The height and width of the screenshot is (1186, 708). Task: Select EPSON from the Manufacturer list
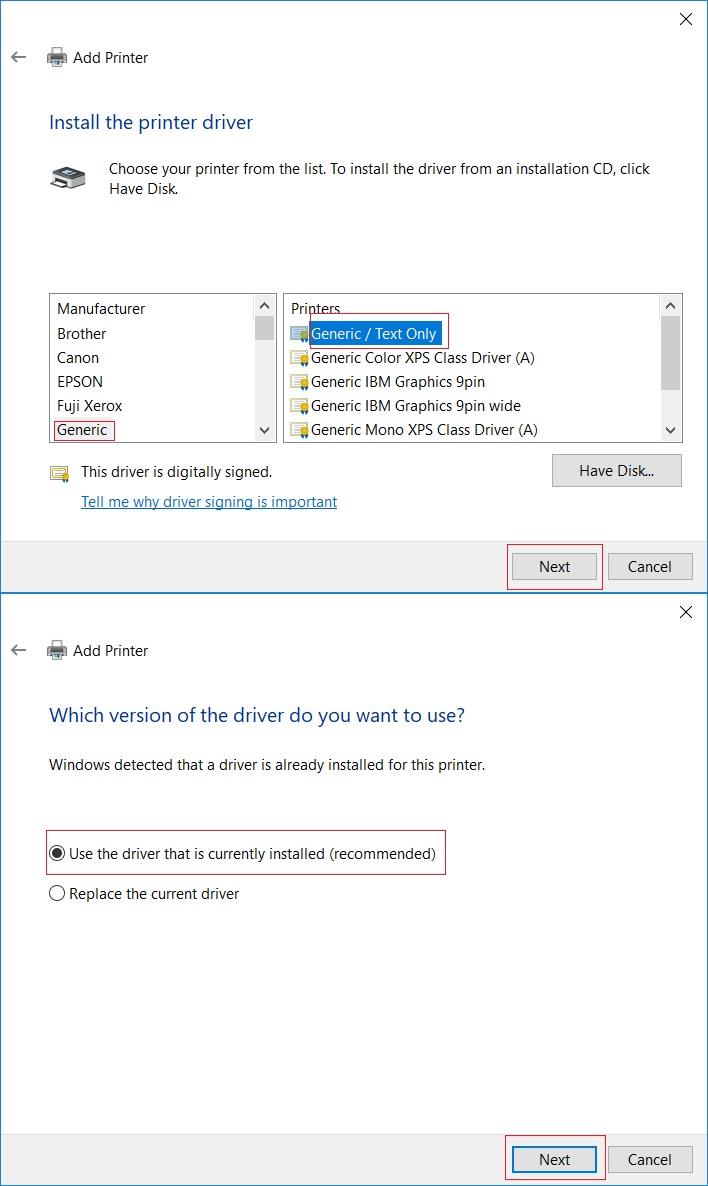tap(80, 381)
